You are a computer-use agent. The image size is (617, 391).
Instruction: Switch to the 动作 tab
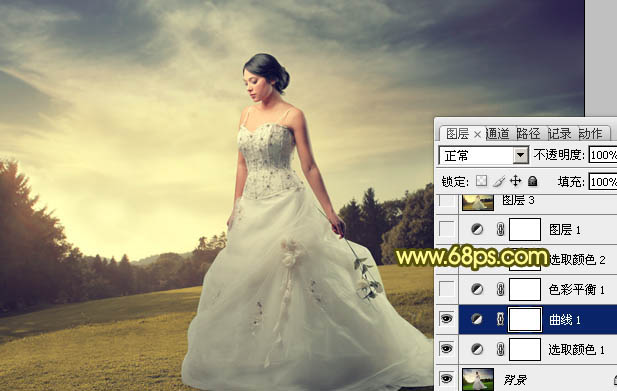(590, 134)
